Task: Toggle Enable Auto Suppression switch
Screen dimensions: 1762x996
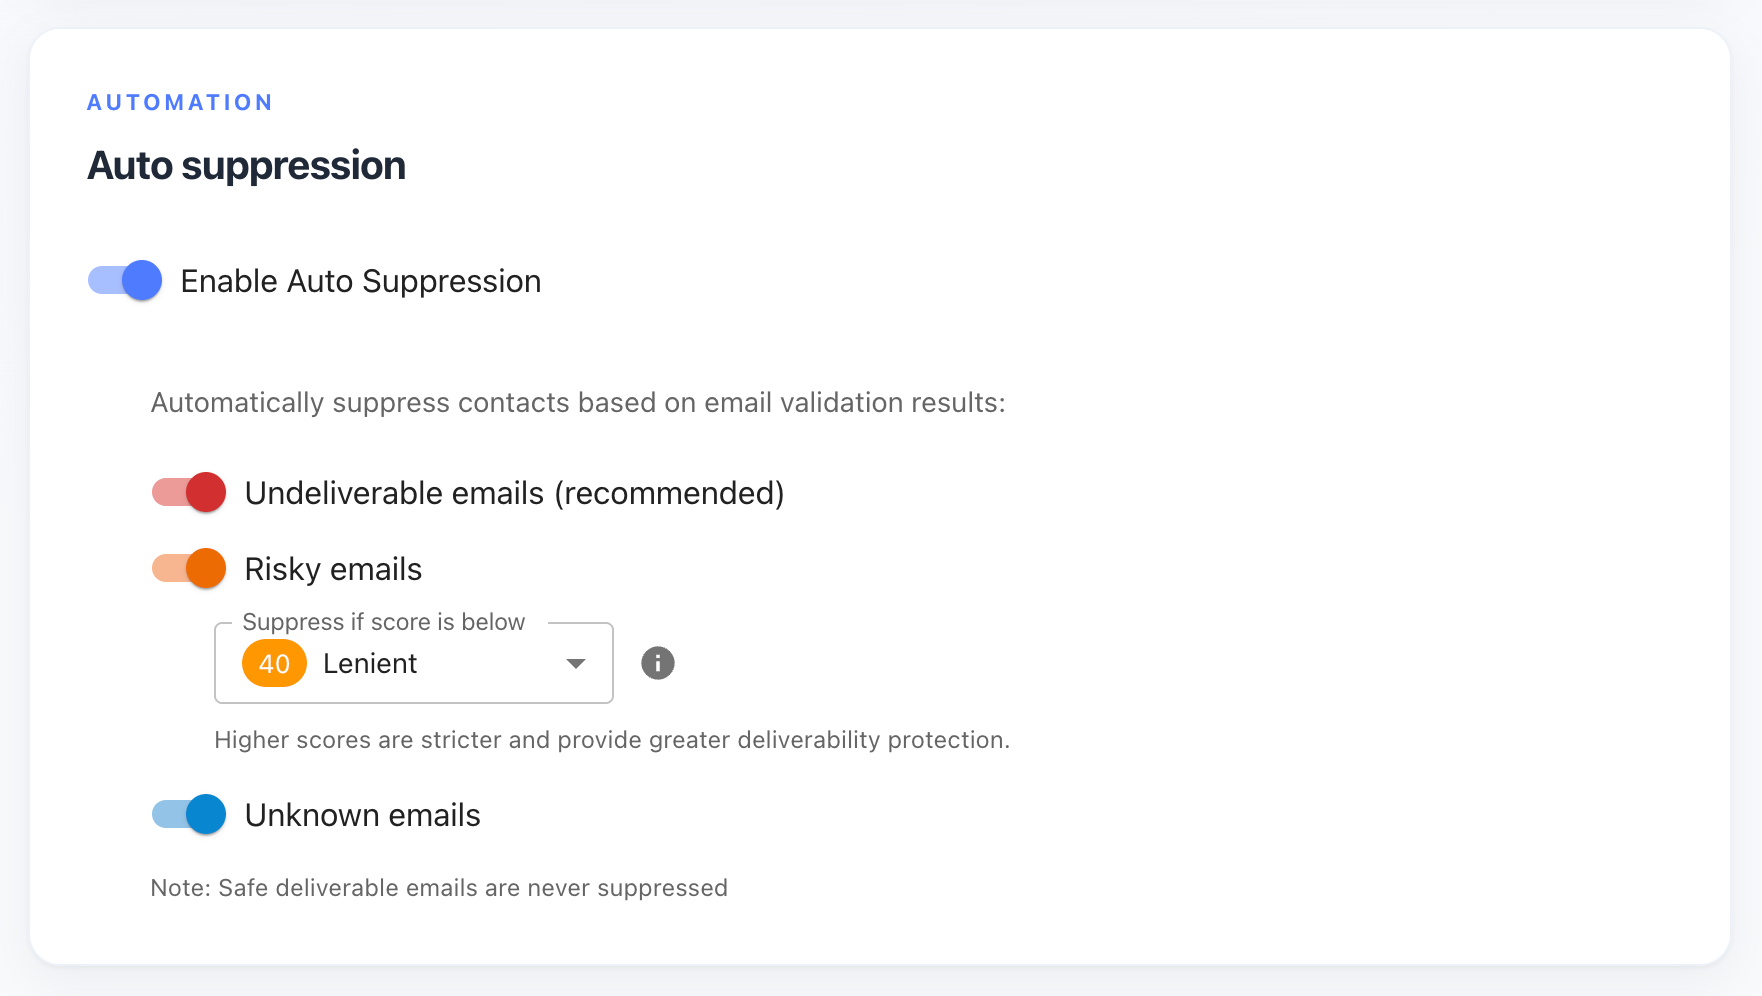Action: 125,280
